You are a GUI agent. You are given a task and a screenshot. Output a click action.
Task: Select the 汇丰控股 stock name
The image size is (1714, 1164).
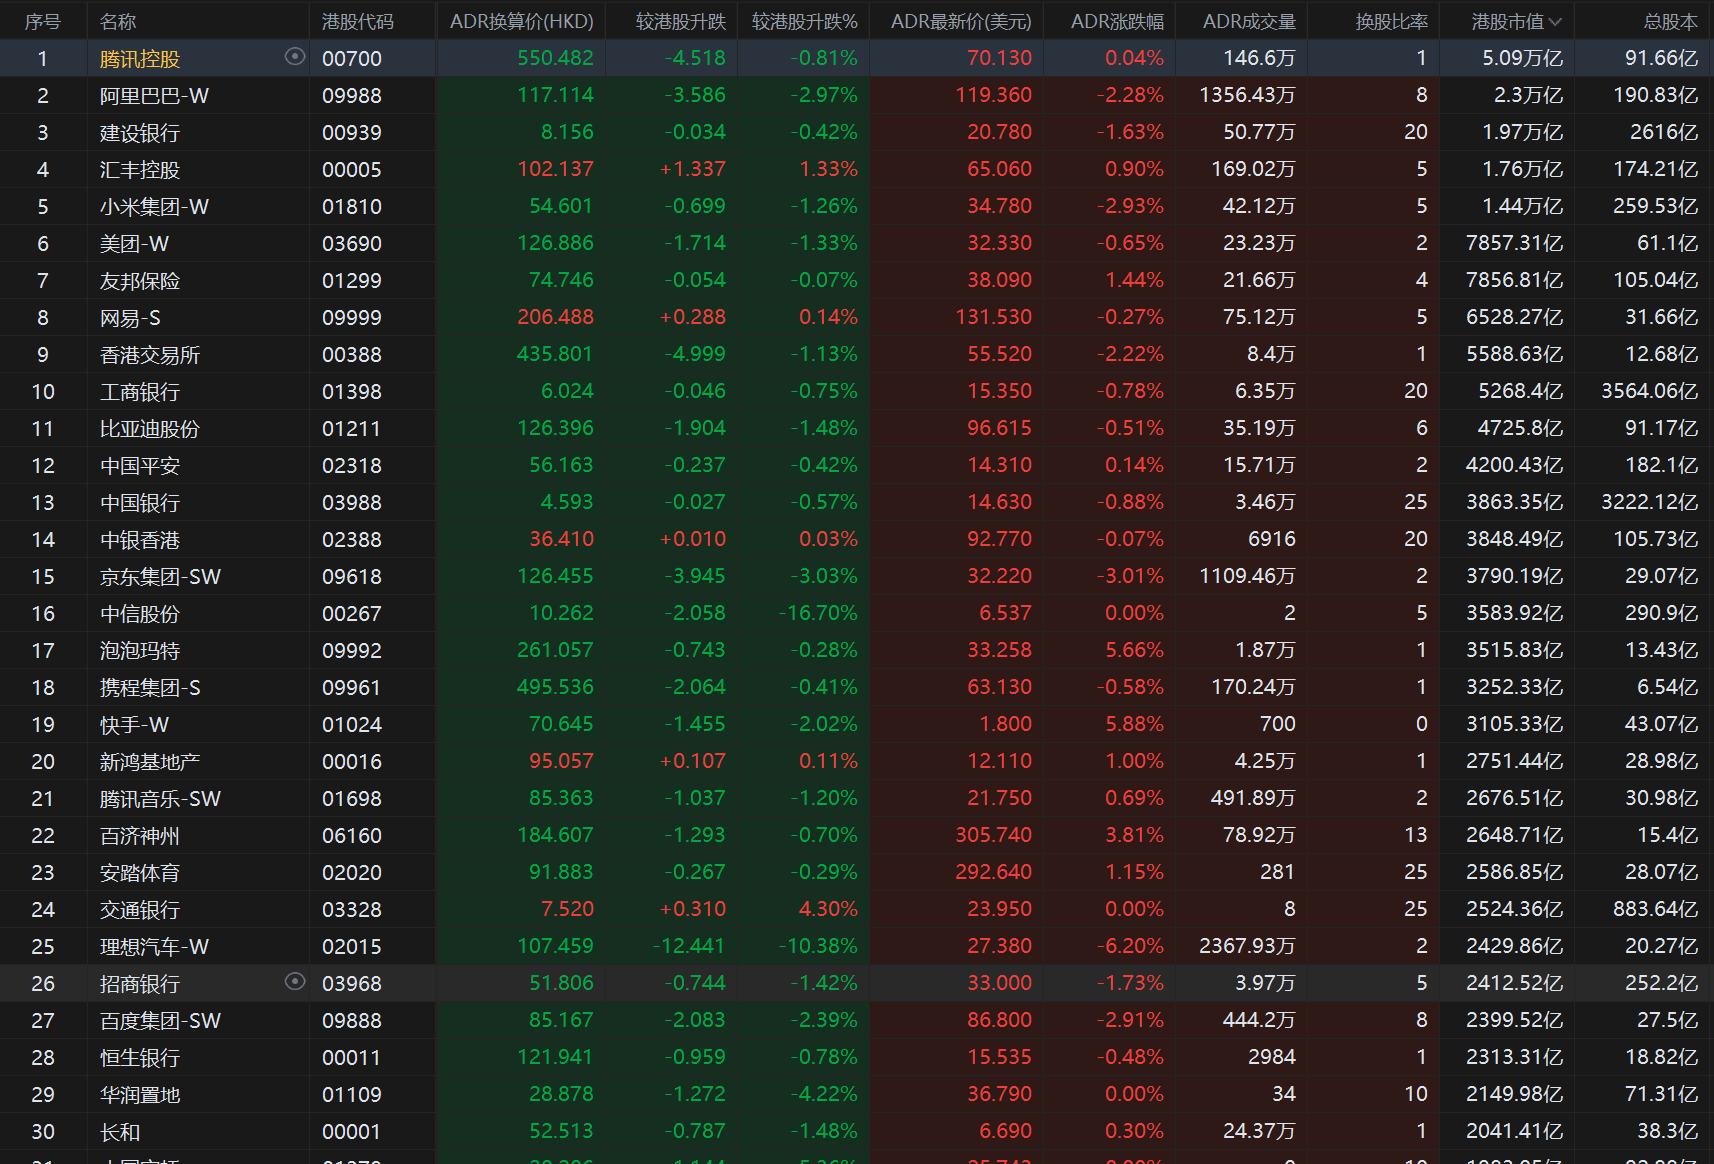(x=139, y=170)
